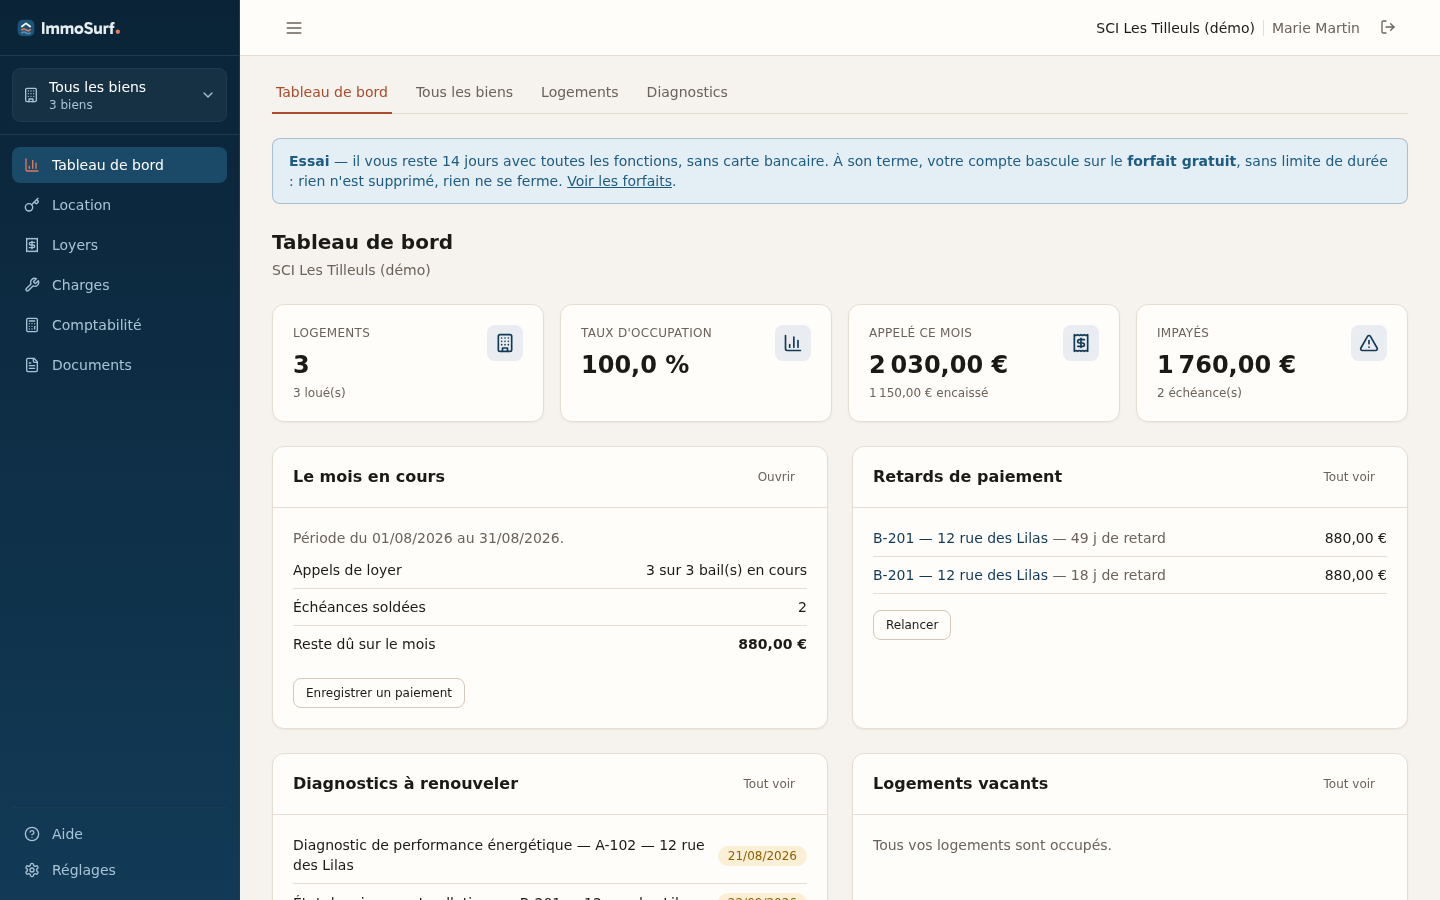Screen dimensions: 1440x900
Task: Click the Loyers receipt icon in sidebar
Action: (x=32, y=245)
